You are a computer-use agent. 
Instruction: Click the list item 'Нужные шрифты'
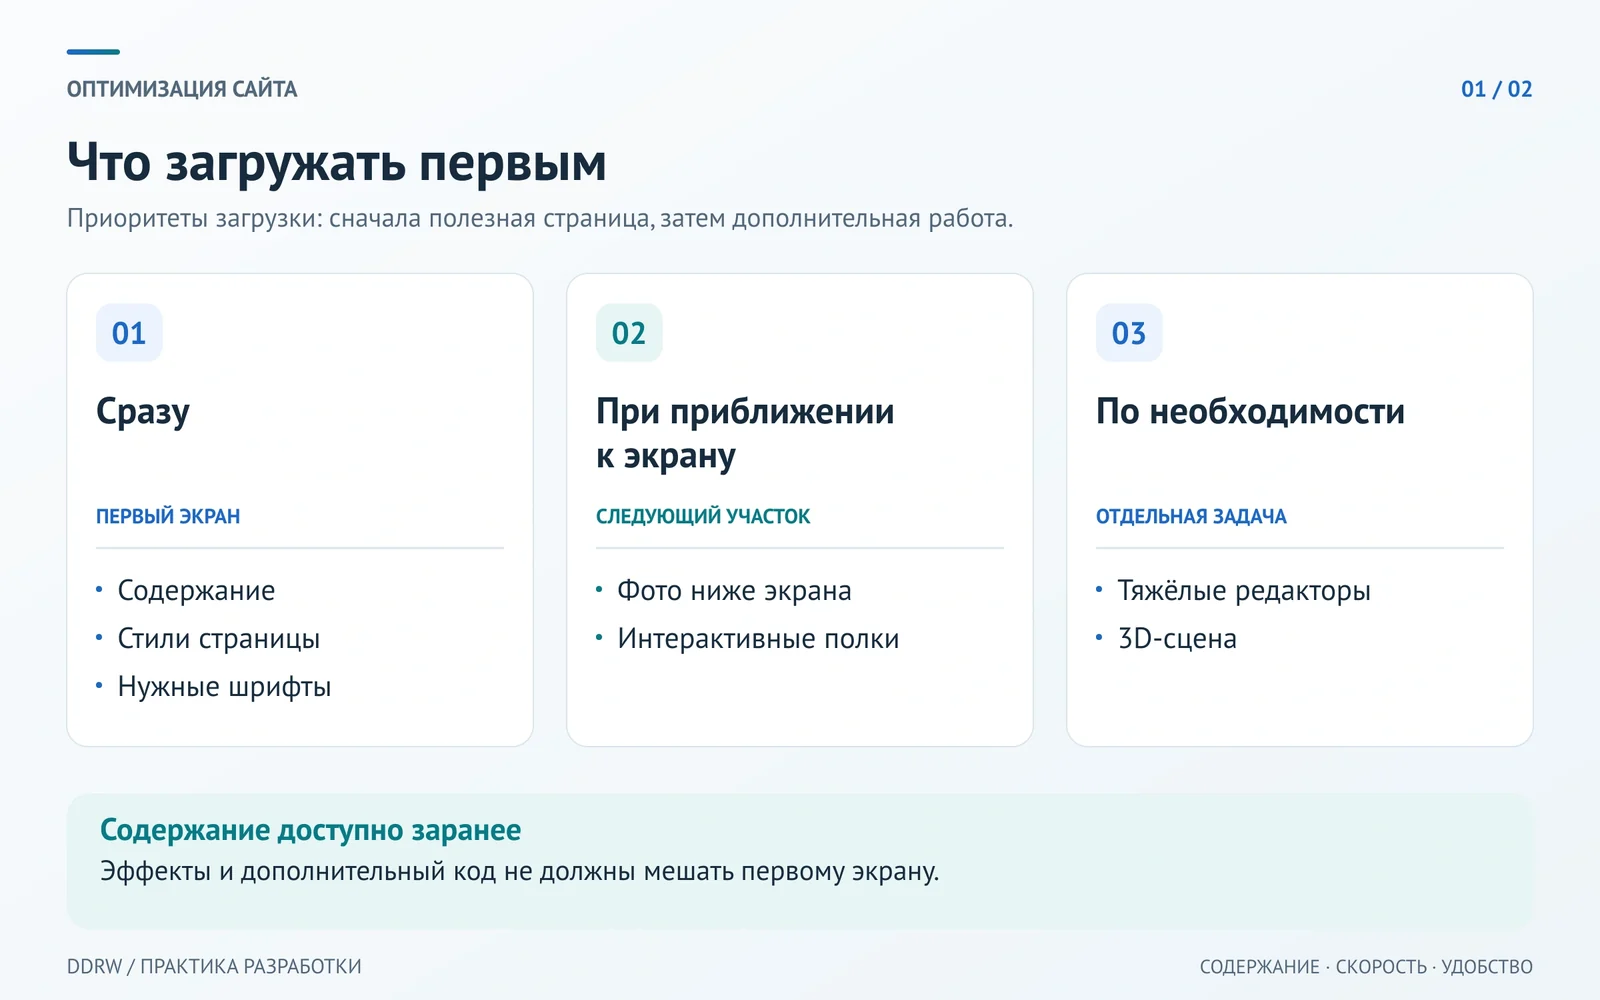pos(224,686)
